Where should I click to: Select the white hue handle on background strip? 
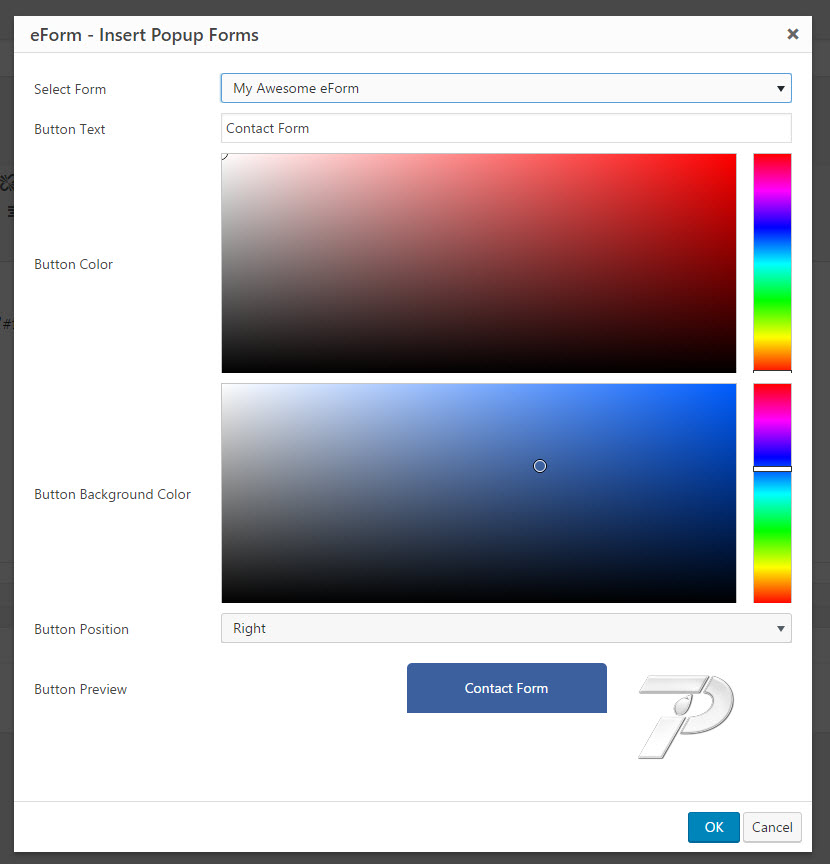(x=772, y=469)
